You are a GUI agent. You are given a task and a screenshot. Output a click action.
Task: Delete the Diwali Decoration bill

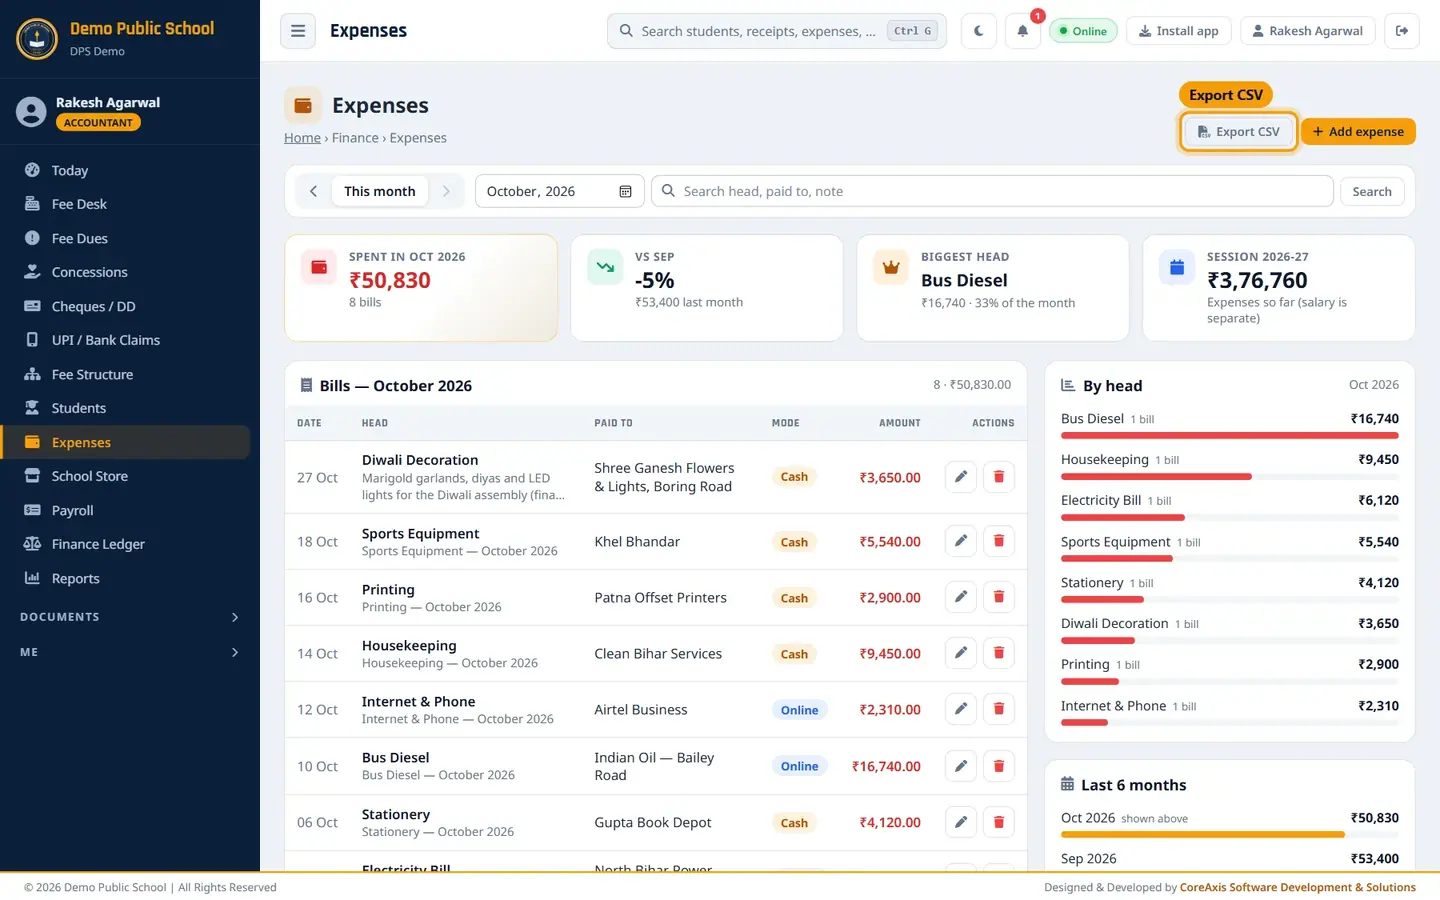998,477
